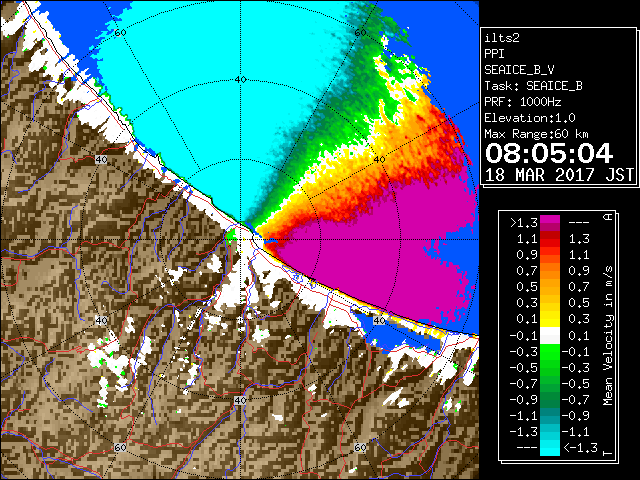Click the '60' range label in the lower right terrain
Viewport: 640px width, 480px height.
pos(360,448)
